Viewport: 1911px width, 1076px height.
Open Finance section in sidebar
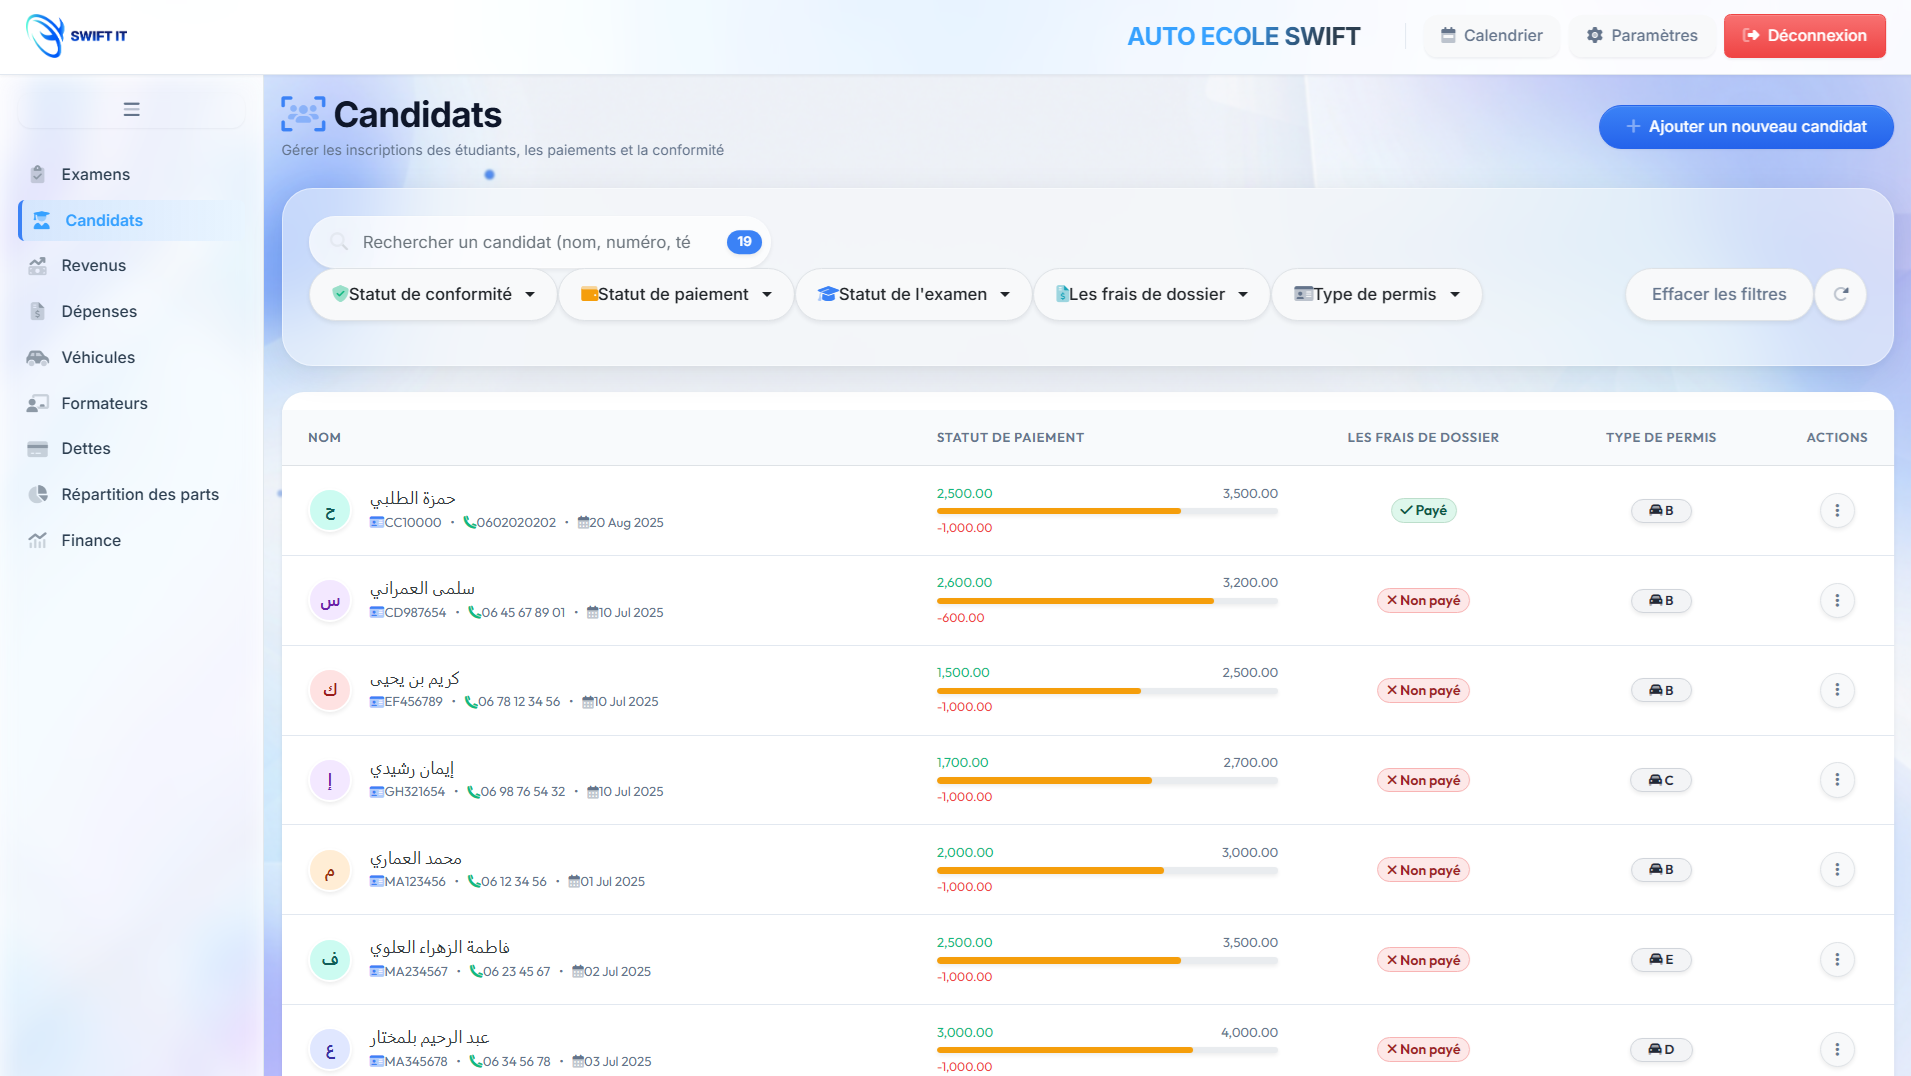pos(91,540)
